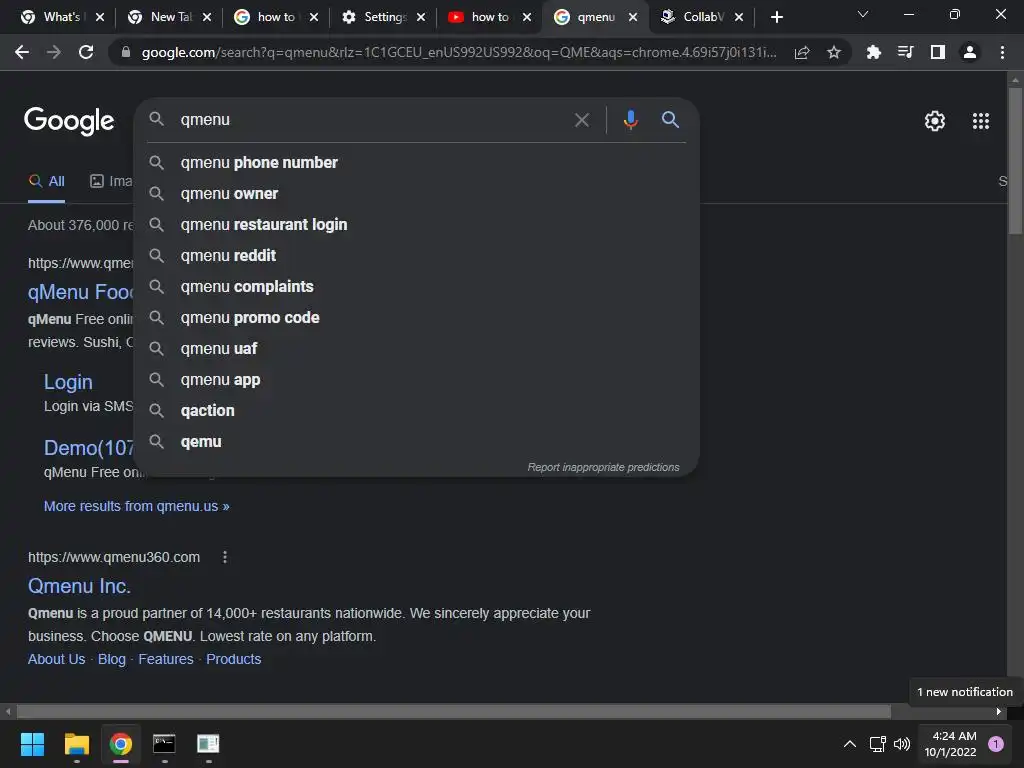
Task: Go back to previous page
Action: point(22,52)
